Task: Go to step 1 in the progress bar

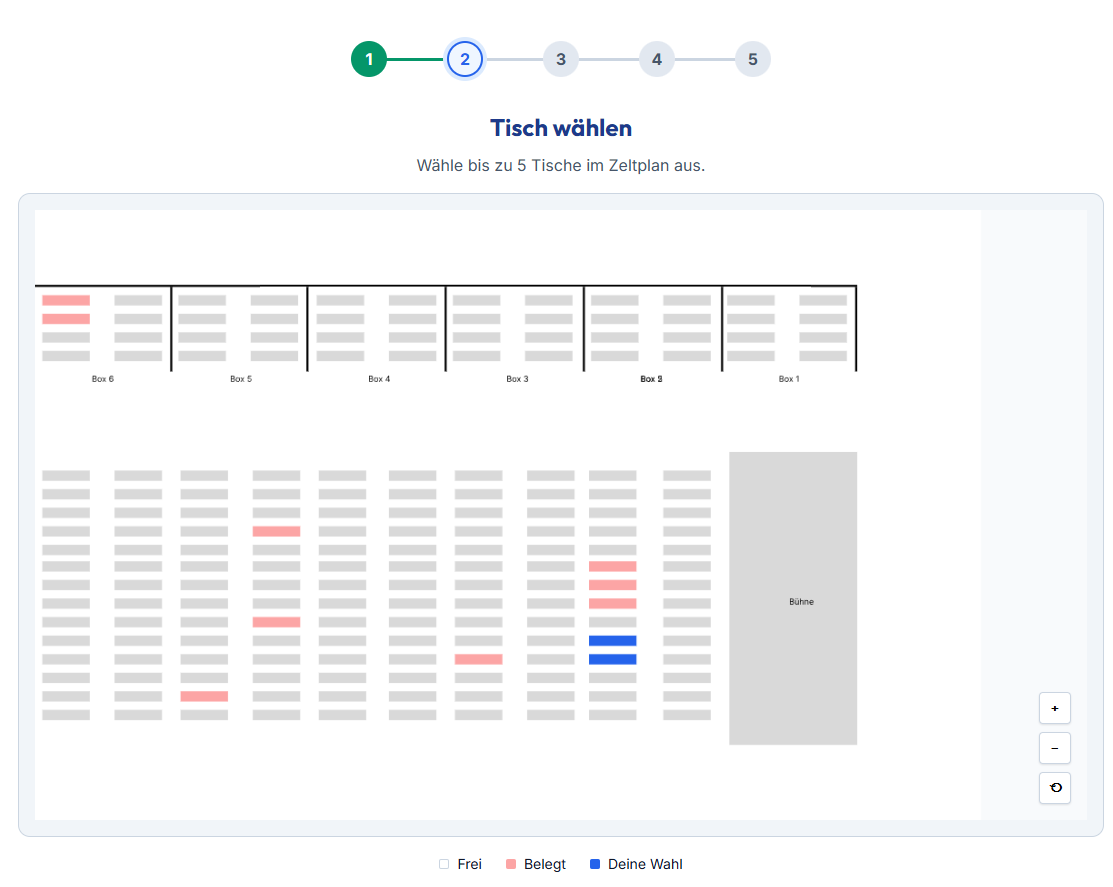Action: tap(369, 60)
